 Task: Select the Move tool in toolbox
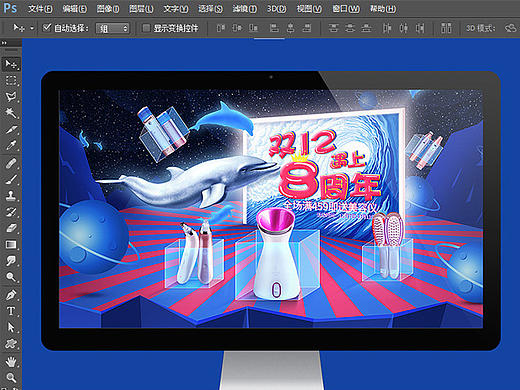click(11, 64)
